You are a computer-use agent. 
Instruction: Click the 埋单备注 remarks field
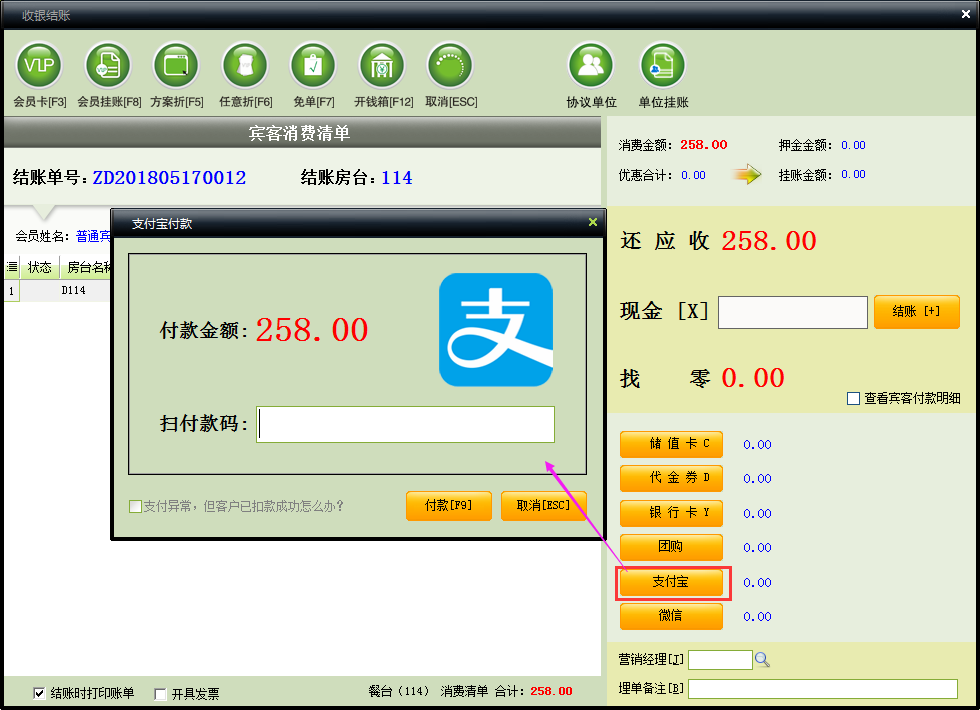pyautogui.click(x=822, y=689)
